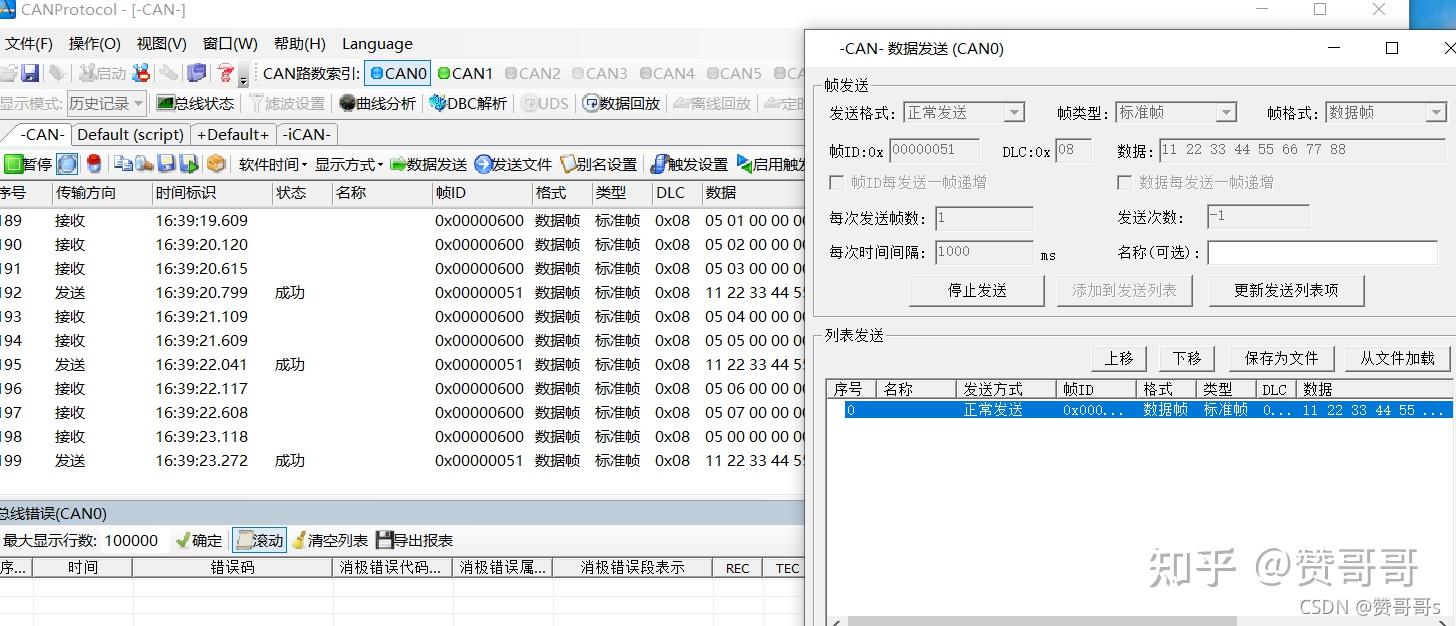Open the DBC解析 parser
The height and width of the screenshot is (626, 1456).
coord(471,102)
